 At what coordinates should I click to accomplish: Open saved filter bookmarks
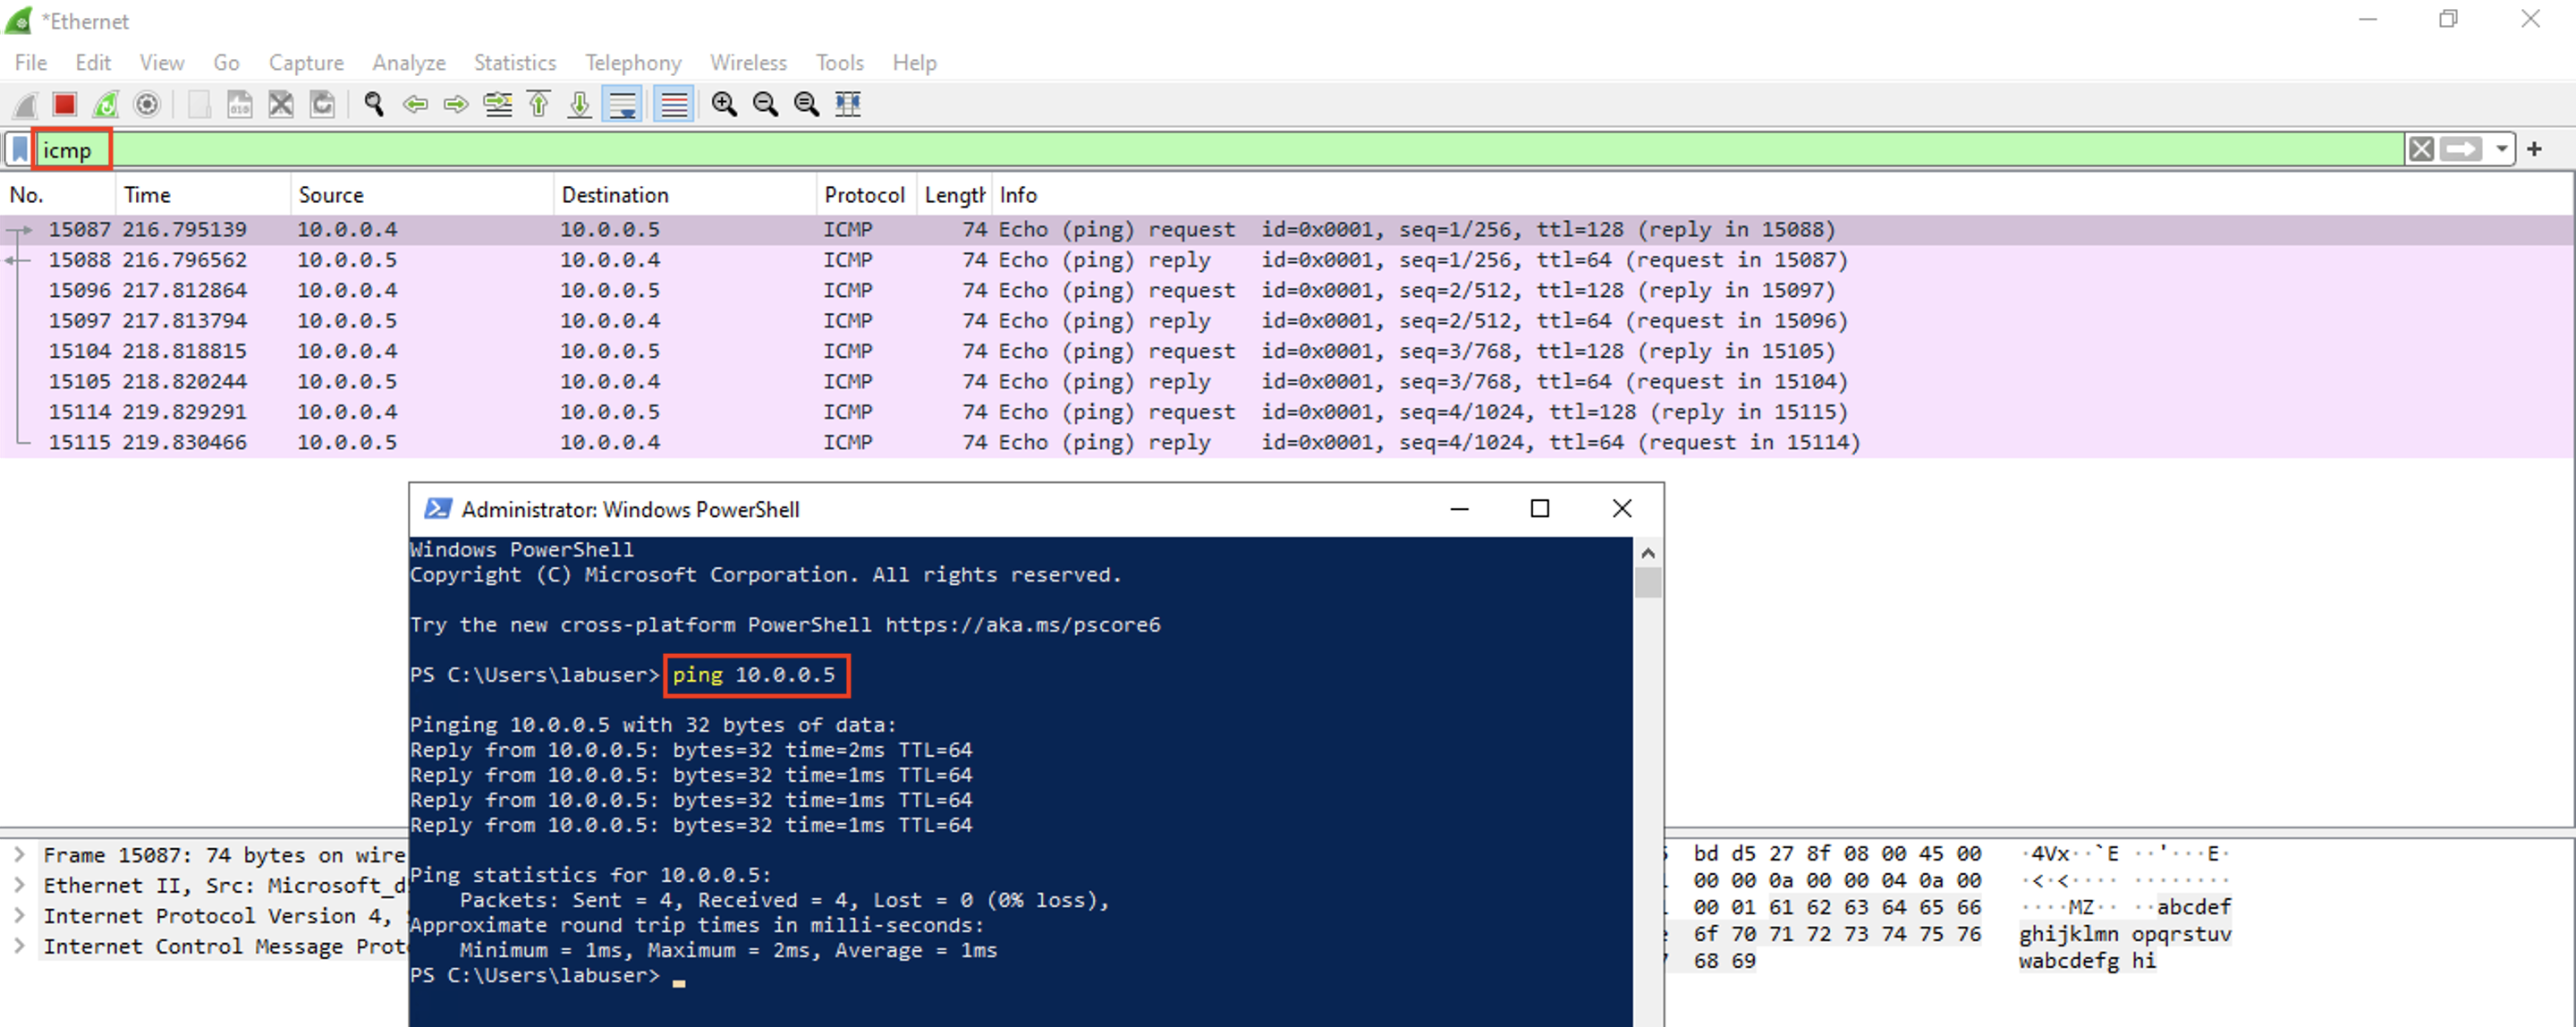coord(19,149)
